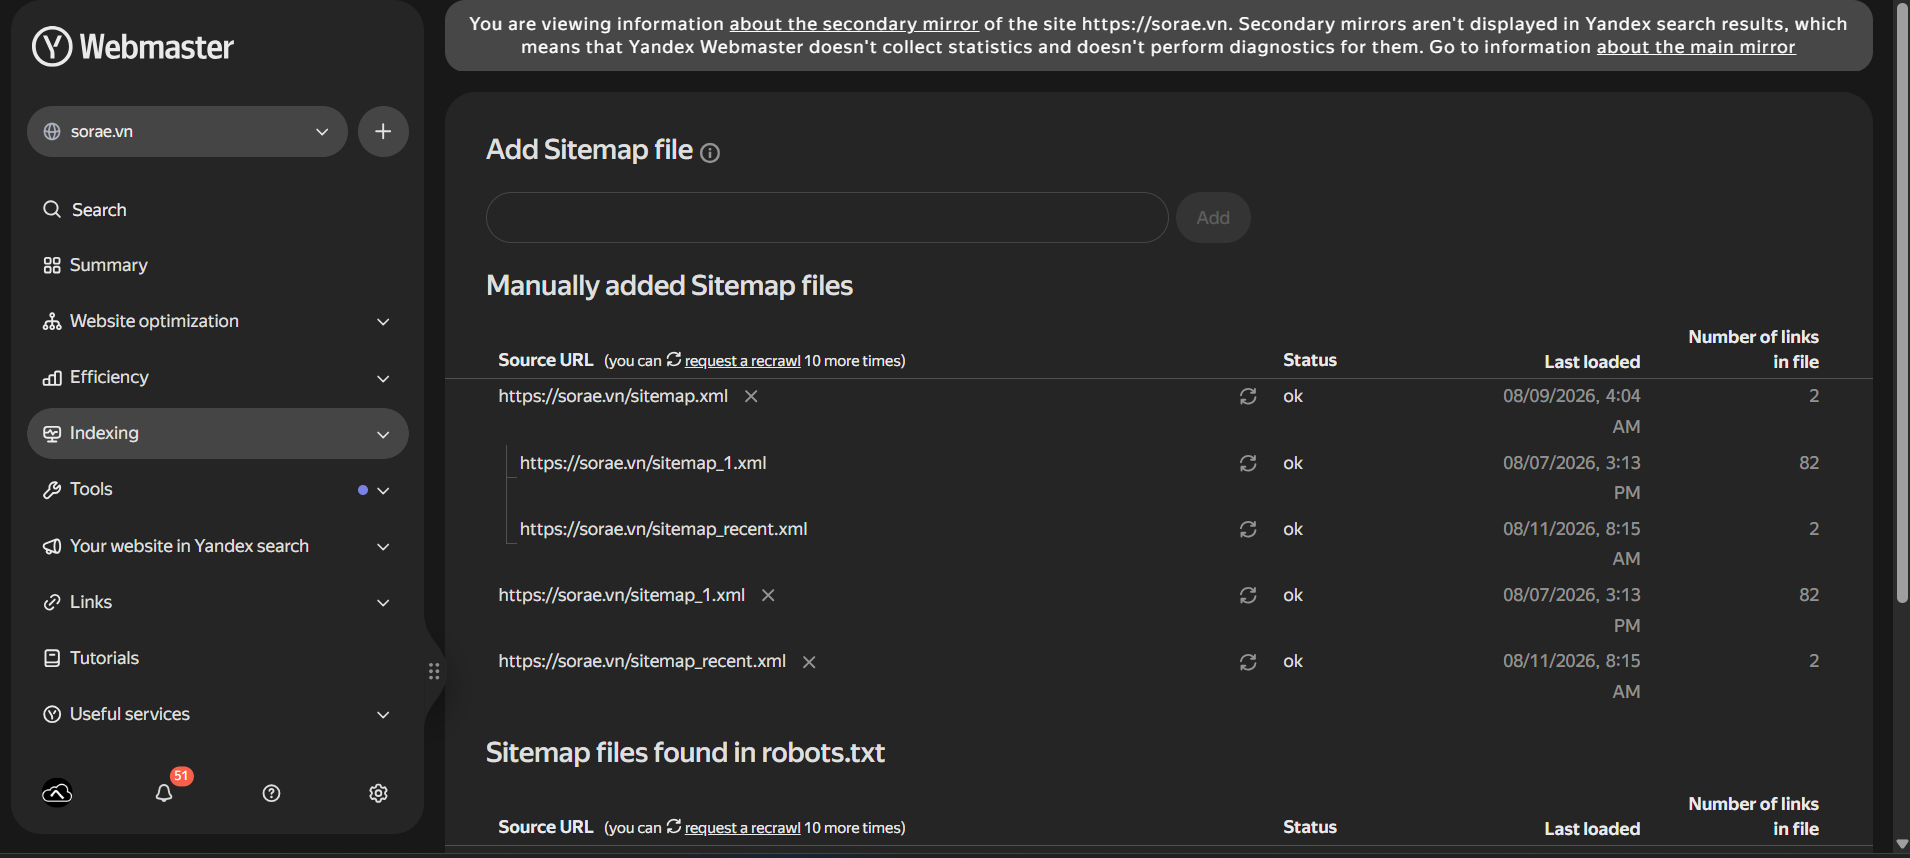Image resolution: width=1910 pixels, height=858 pixels.
Task: Expand the Website optimization chevron
Action: point(383,322)
